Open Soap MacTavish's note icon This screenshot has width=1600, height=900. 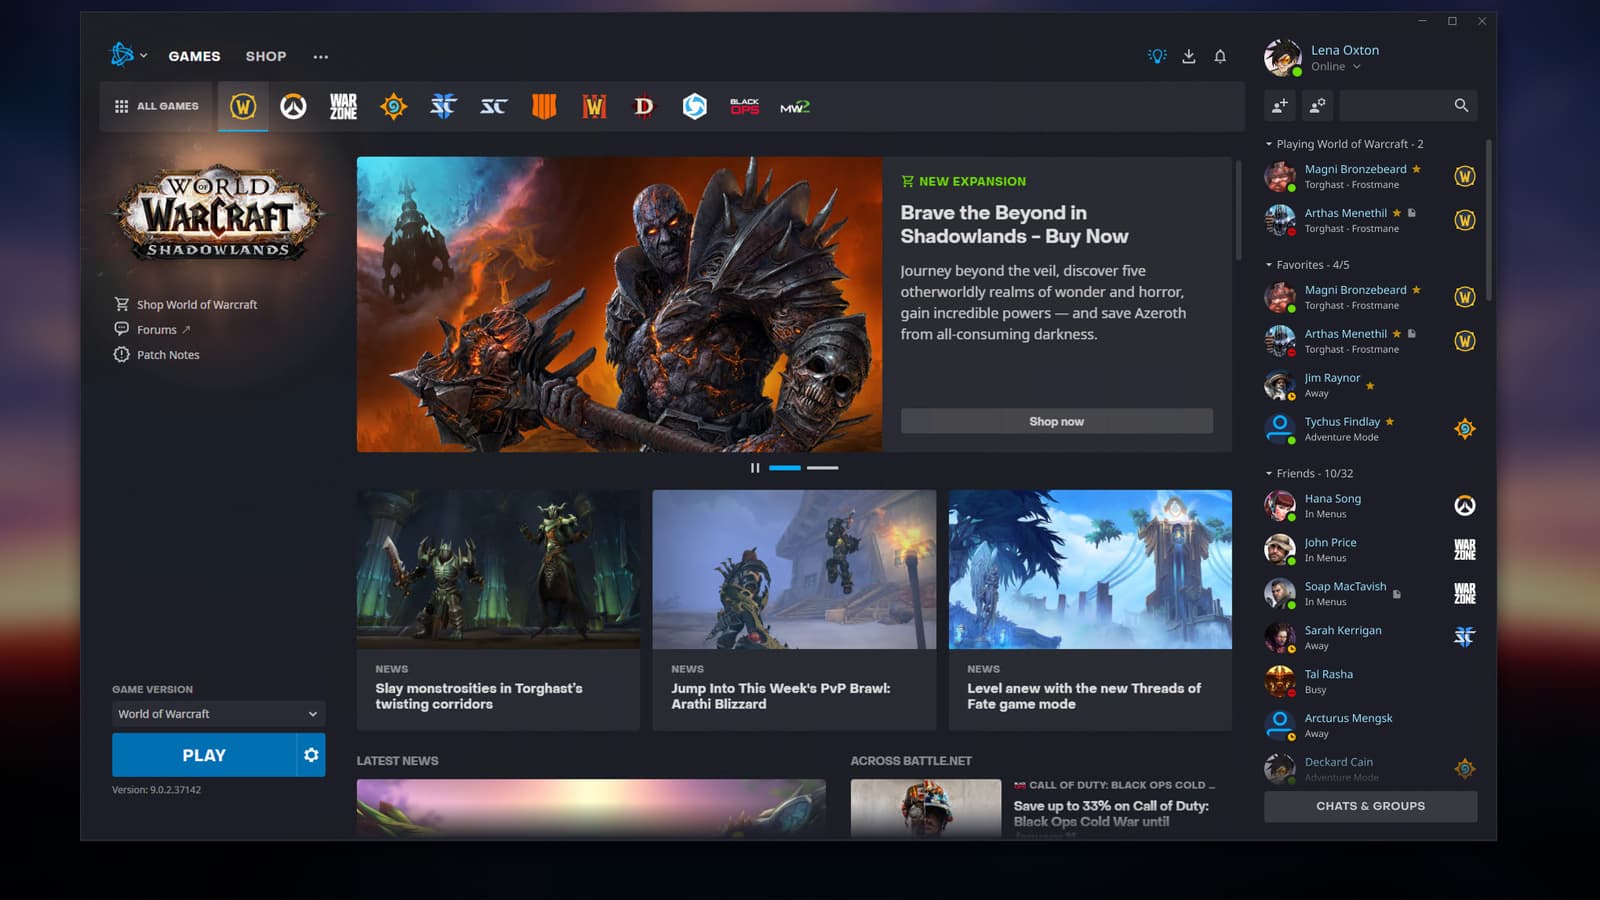(x=1397, y=594)
